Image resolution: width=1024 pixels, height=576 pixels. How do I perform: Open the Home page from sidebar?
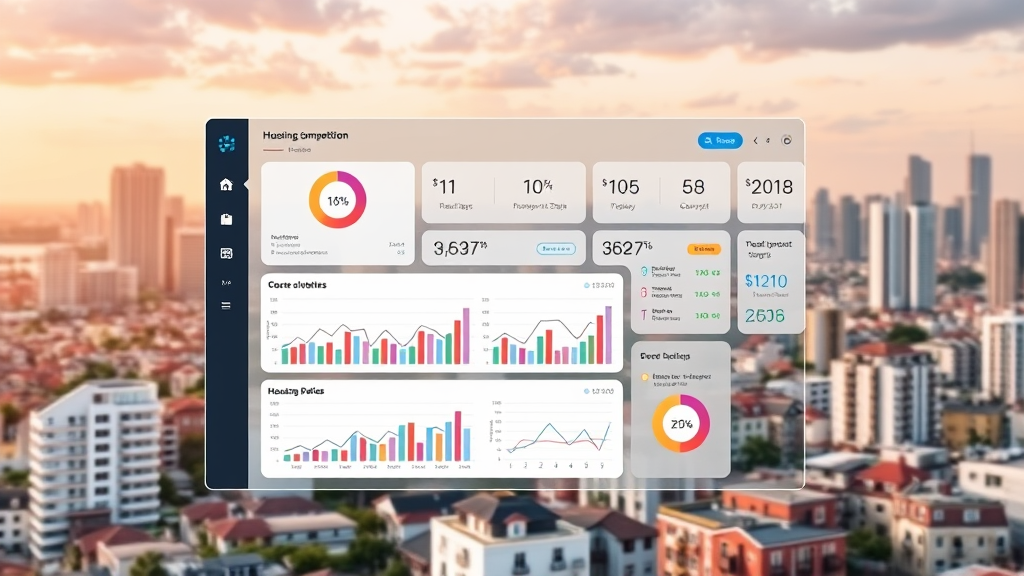pyautogui.click(x=226, y=185)
